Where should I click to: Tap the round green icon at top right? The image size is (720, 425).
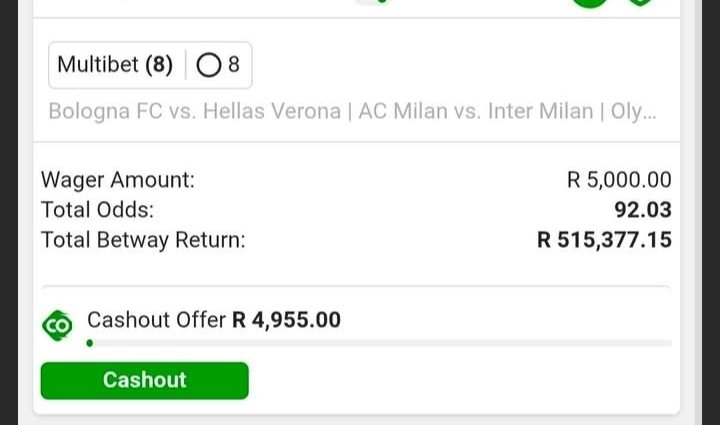(x=590, y=3)
